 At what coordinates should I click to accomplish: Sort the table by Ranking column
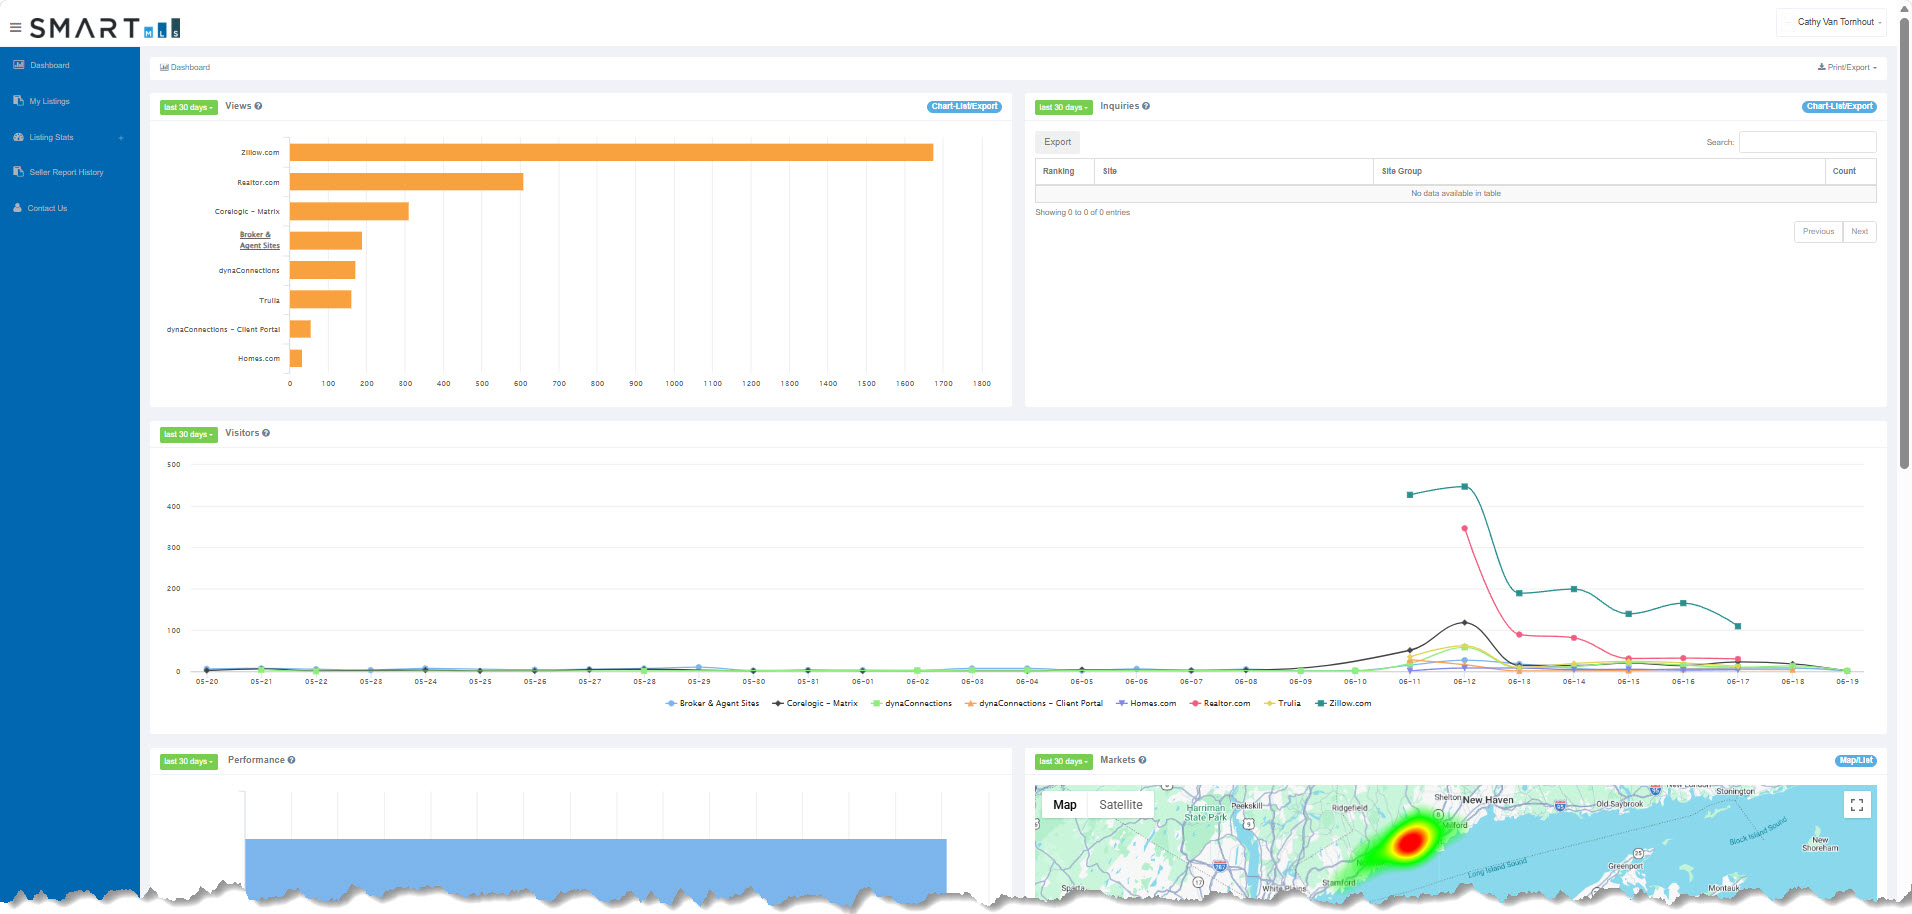(1064, 171)
